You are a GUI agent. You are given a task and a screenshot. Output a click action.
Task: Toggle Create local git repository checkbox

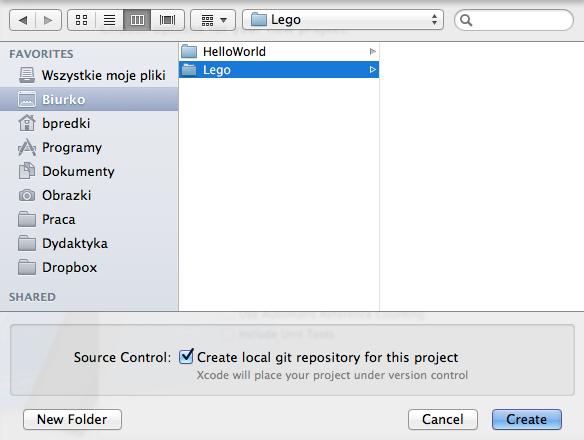tap(186, 357)
